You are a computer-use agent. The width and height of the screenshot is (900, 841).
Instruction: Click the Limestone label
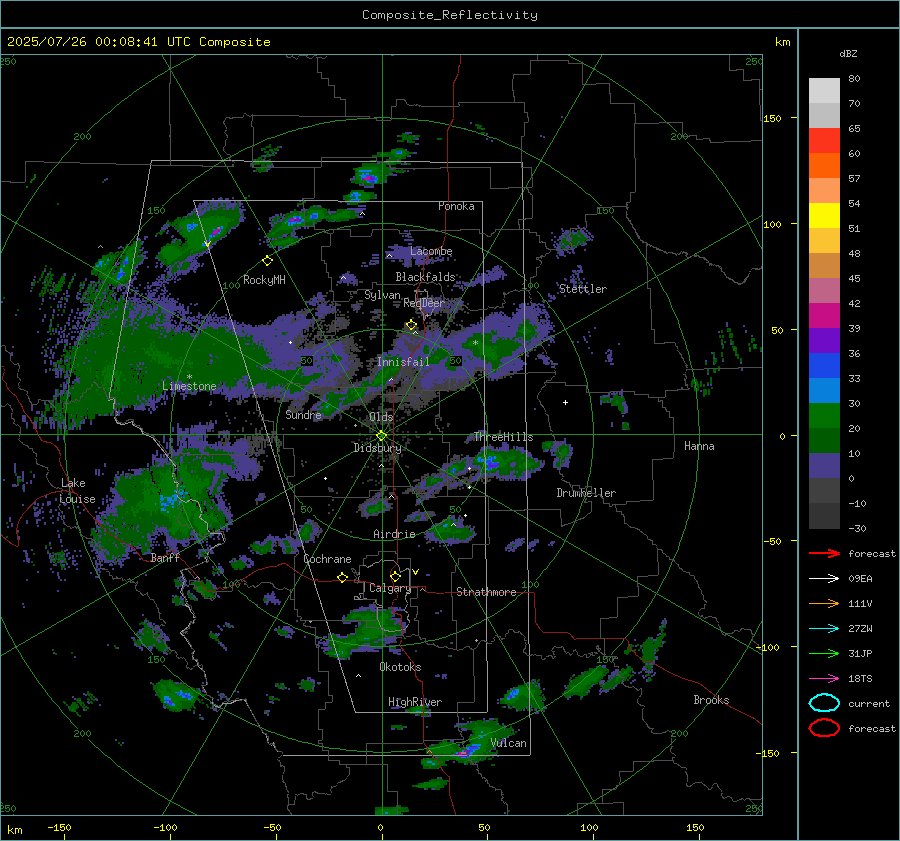[x=189, y=386]
